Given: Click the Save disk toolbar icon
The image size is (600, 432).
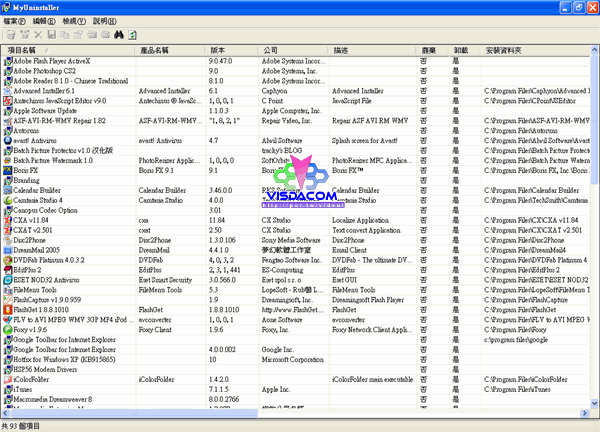Looking at the screenshot, I should pyautogui.click(x=51, y=35).
